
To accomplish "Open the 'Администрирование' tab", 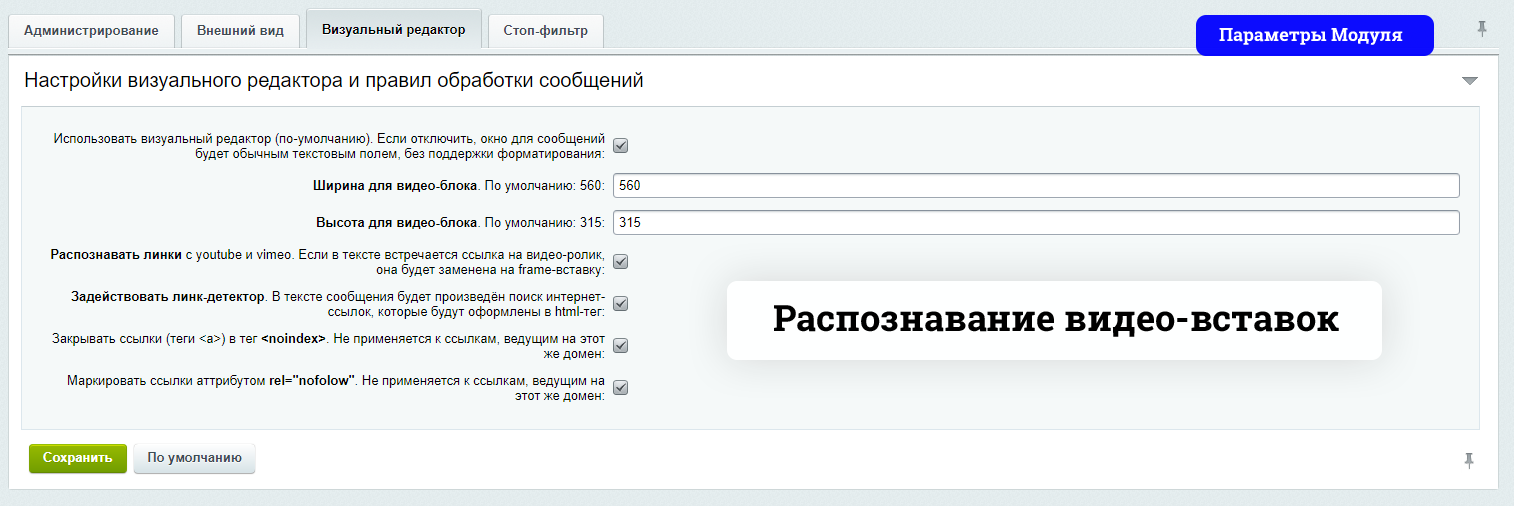I will [x=91, y=31].
